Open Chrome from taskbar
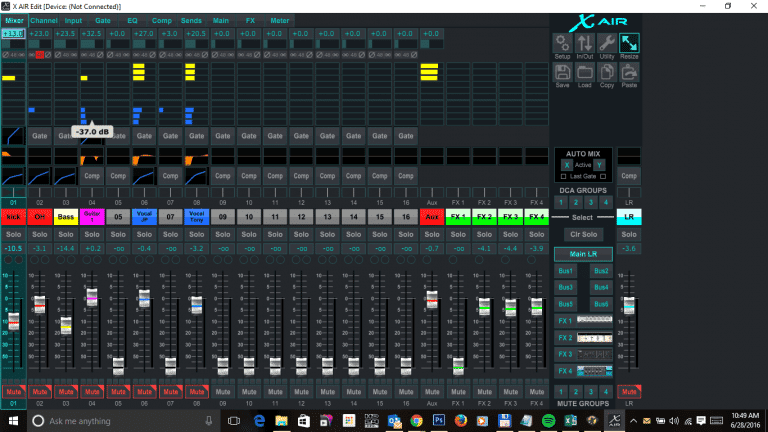Screen dimensions: 768x432 [x=416, y=421]
